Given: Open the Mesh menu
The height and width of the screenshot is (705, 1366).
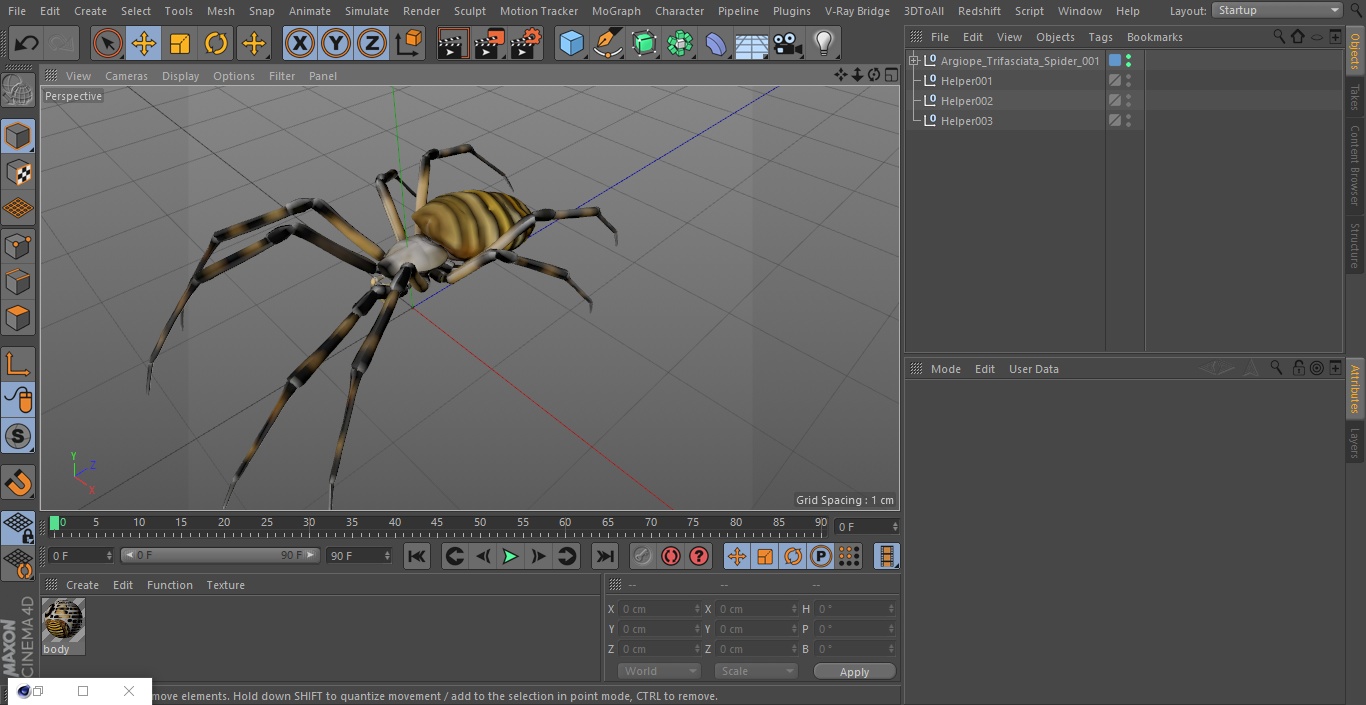Looking at the screenshot, I should [x=221, y=11].
